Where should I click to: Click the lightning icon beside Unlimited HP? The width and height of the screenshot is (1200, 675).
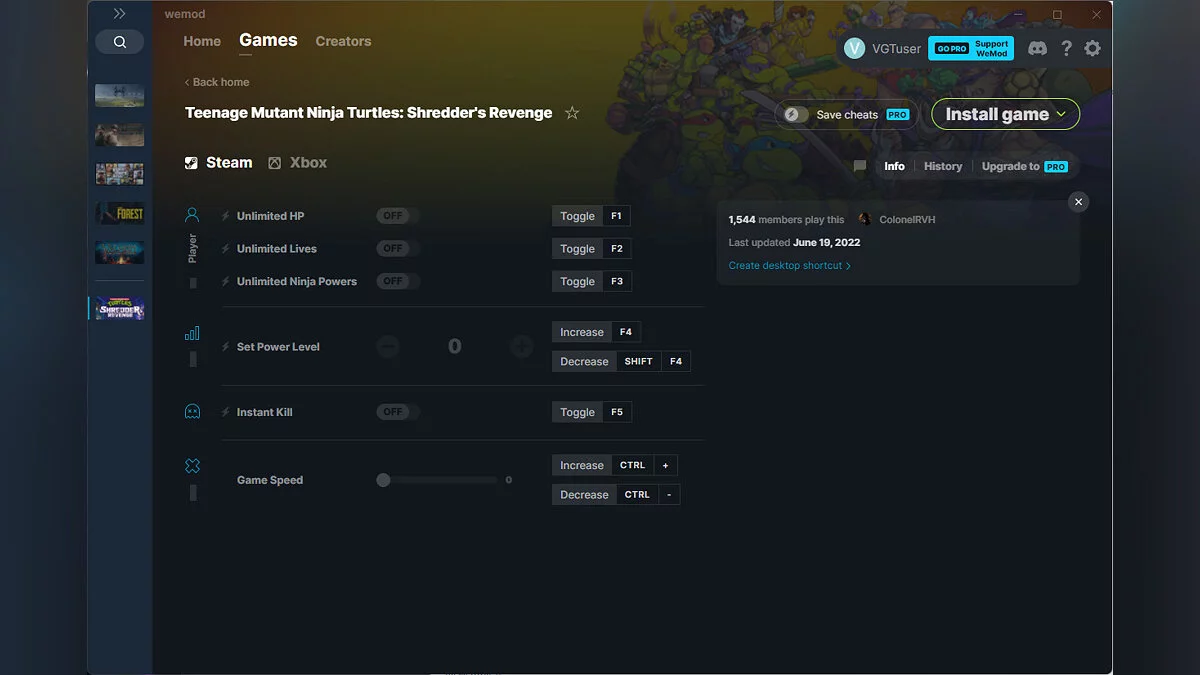point(226,216)
